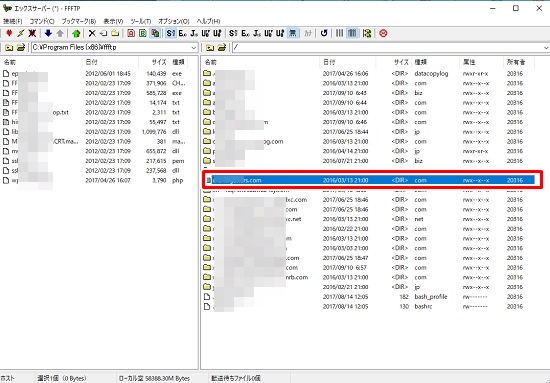Open change-folder icon in local pane
Screen dimensions: 550x383
pyautogui.click(x=21, y=47)
